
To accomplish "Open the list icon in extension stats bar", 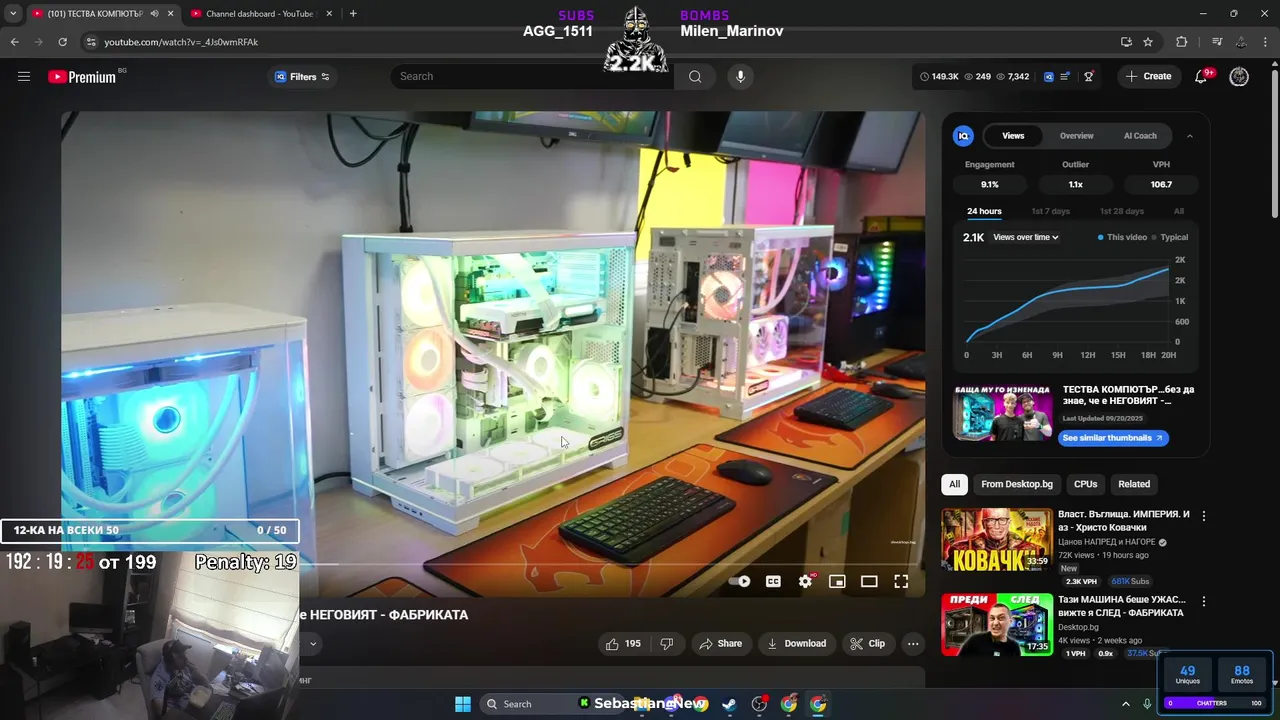I will click(1066, 76).
